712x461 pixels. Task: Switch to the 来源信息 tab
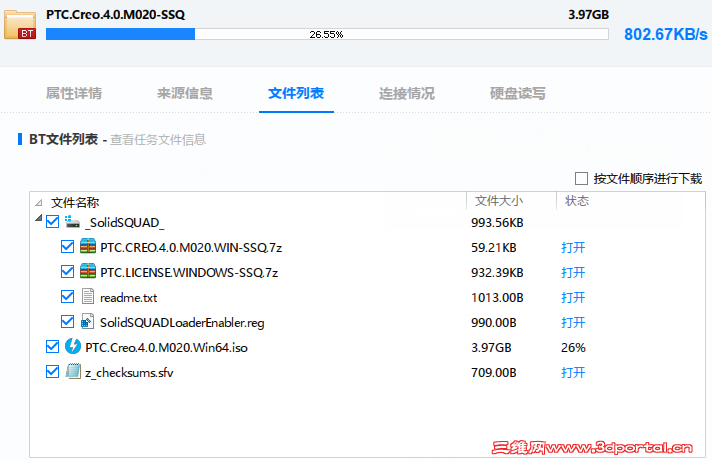pyautogui.click(x=185, y=93)
